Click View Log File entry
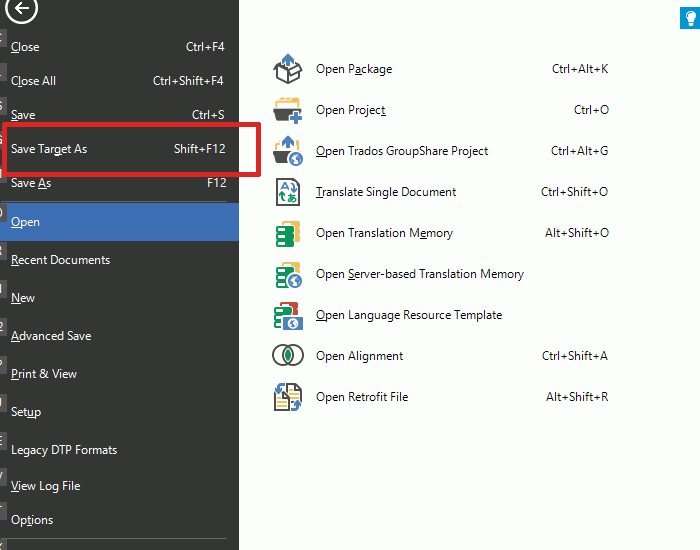This screenshot has height=550, width=700. 45,486
